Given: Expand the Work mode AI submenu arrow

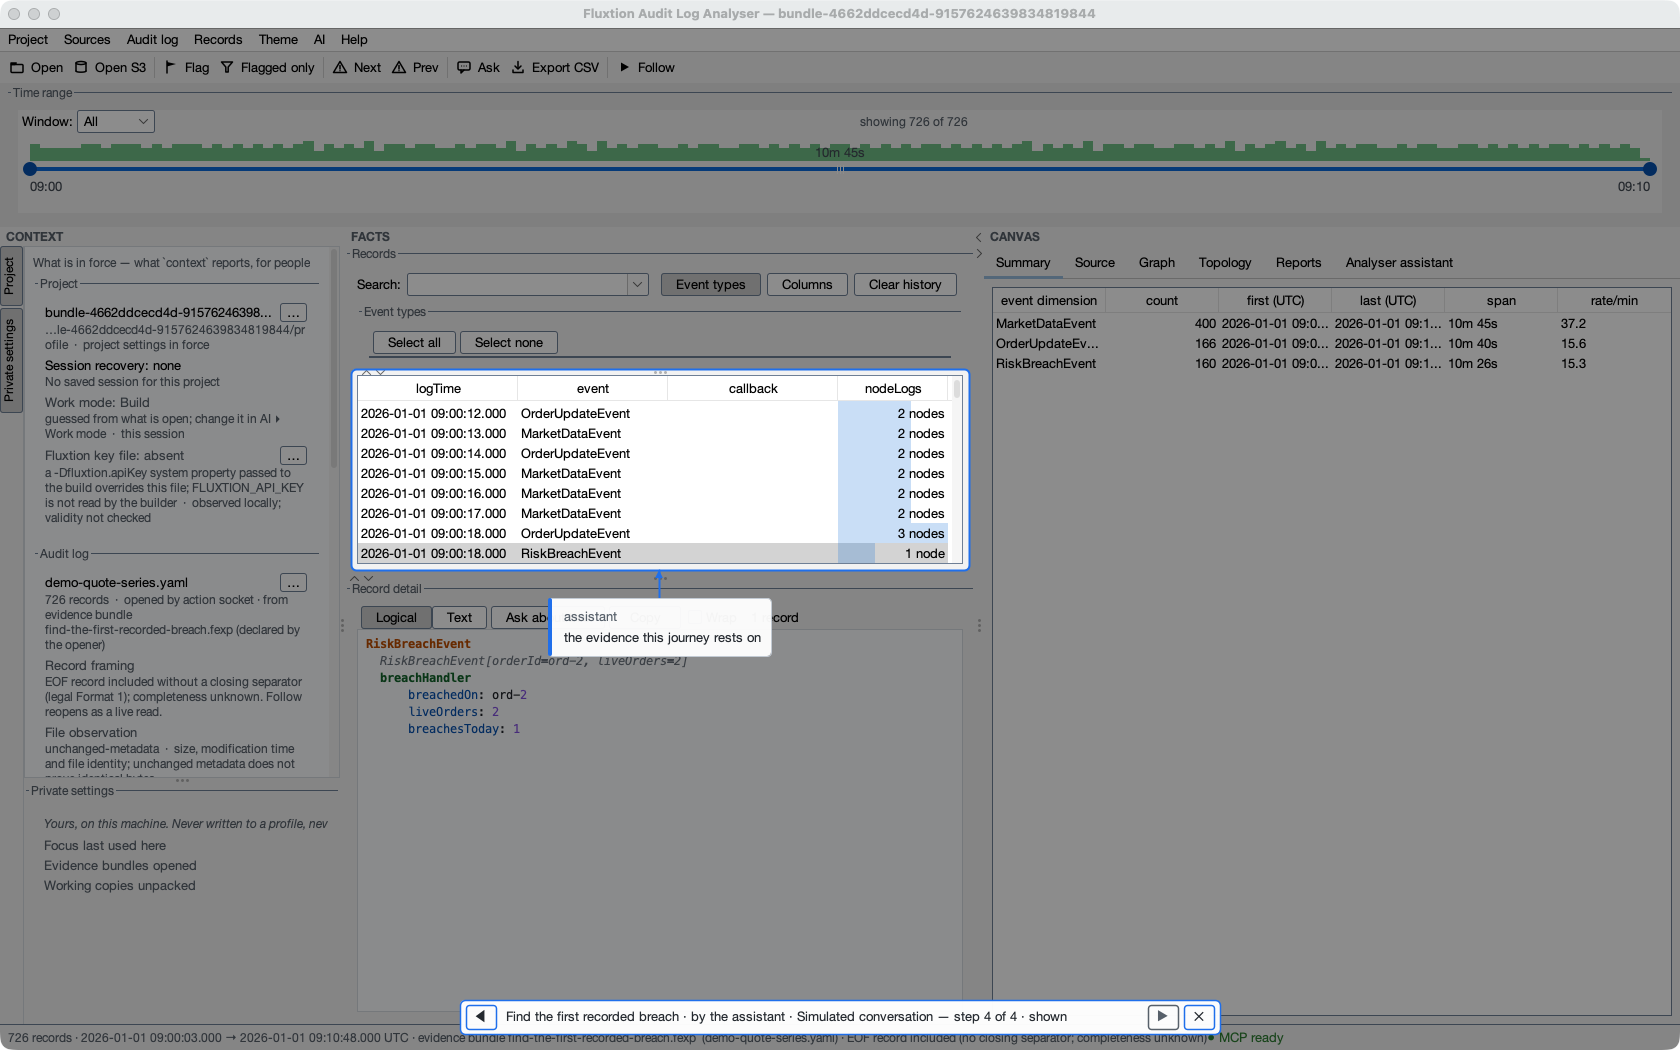Looking at the screenshot, I should pyautogui.click(x=278, y=419).
